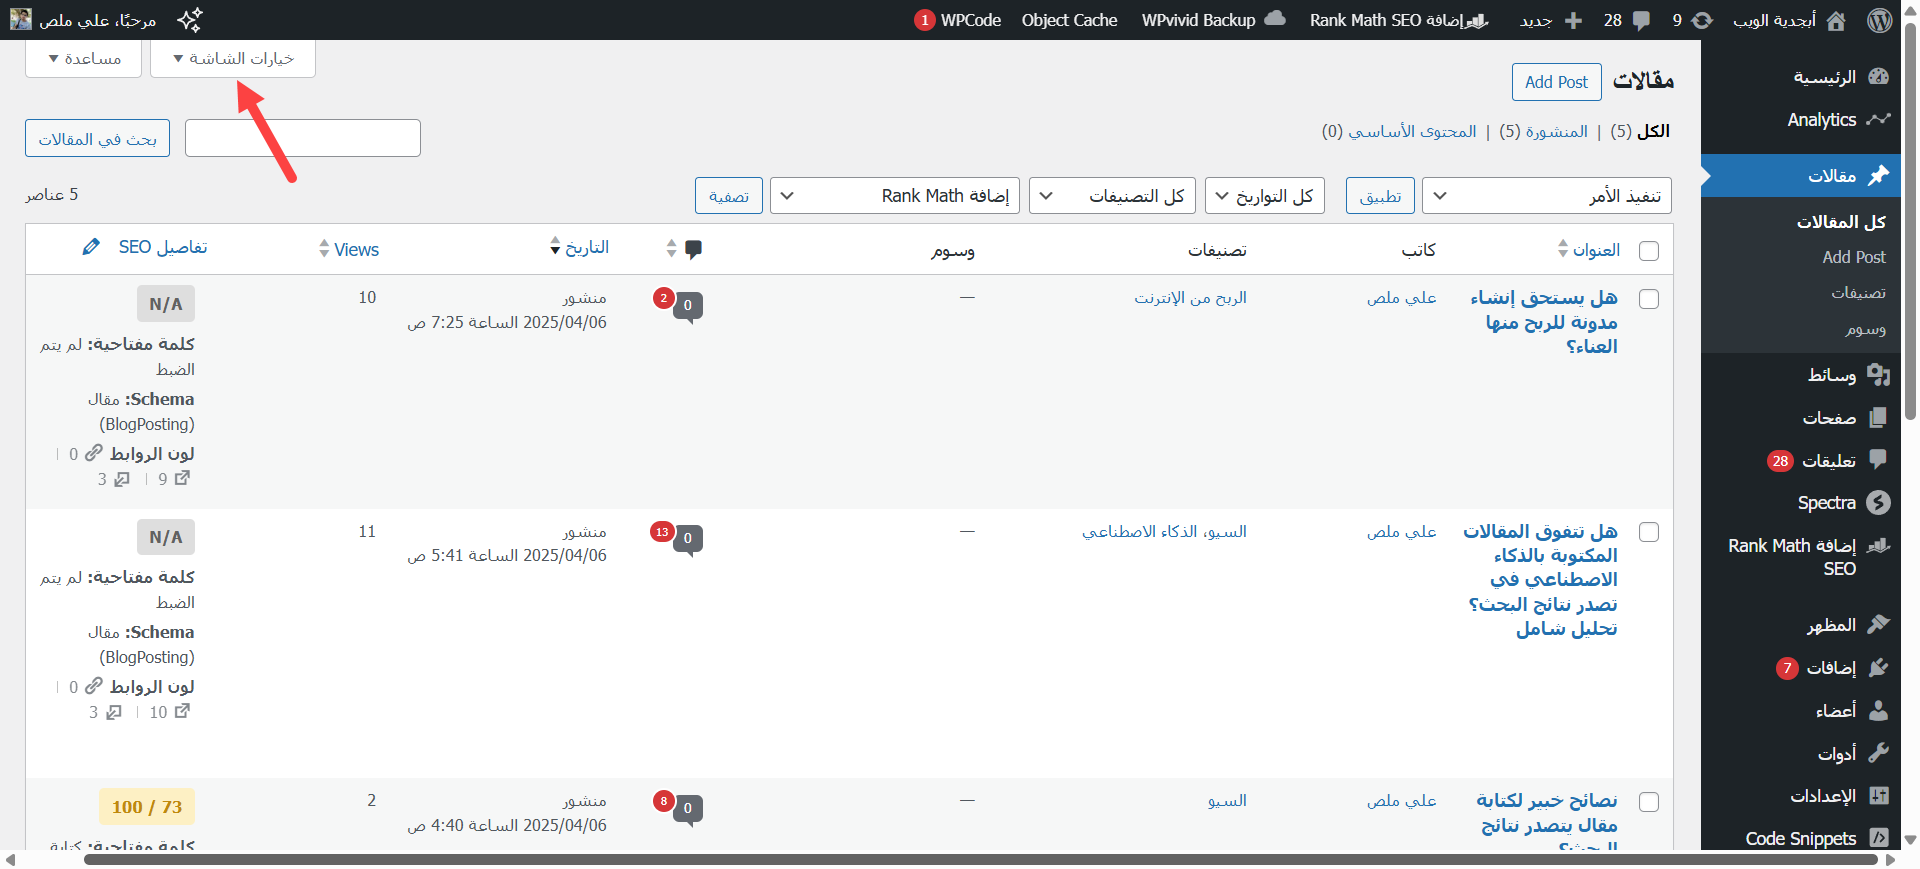Click the updates refresh icon in admin bar
The height and width of the screenshot is (869, 1920).
1701,20
